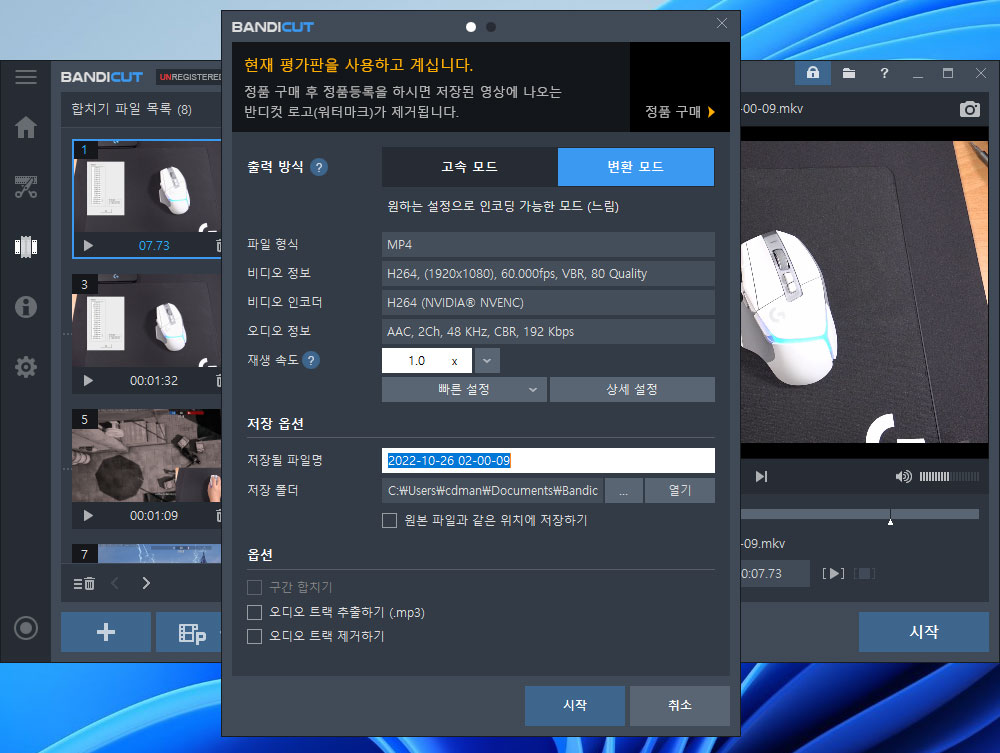Click 시작 button in main Bandicut window
The height and width of the screenshot is (753, 1000).
(x=923, y=632)
